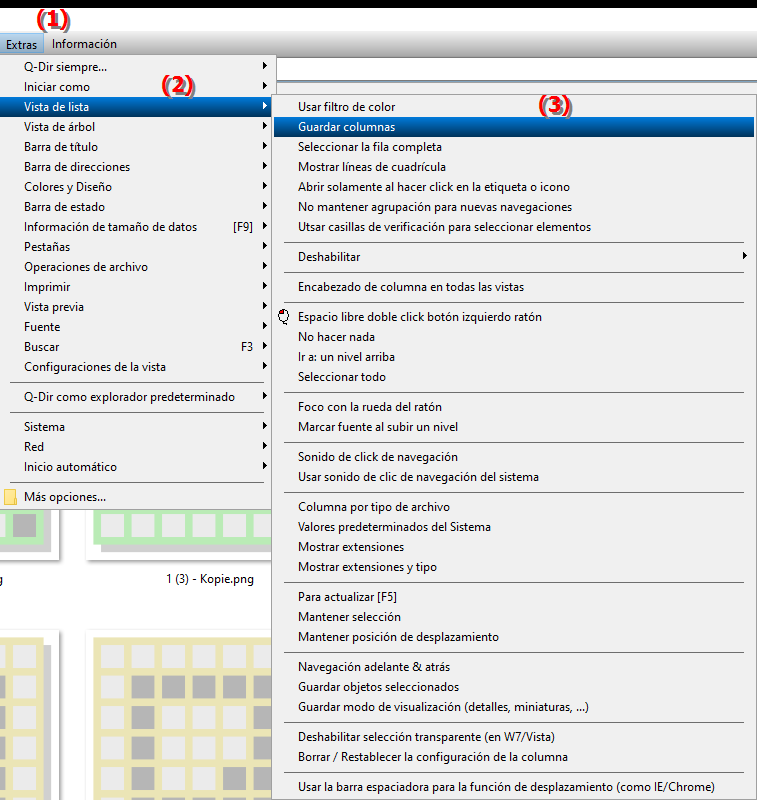Toggle Guardar objetos seleccionados

[x=514, y=687]
